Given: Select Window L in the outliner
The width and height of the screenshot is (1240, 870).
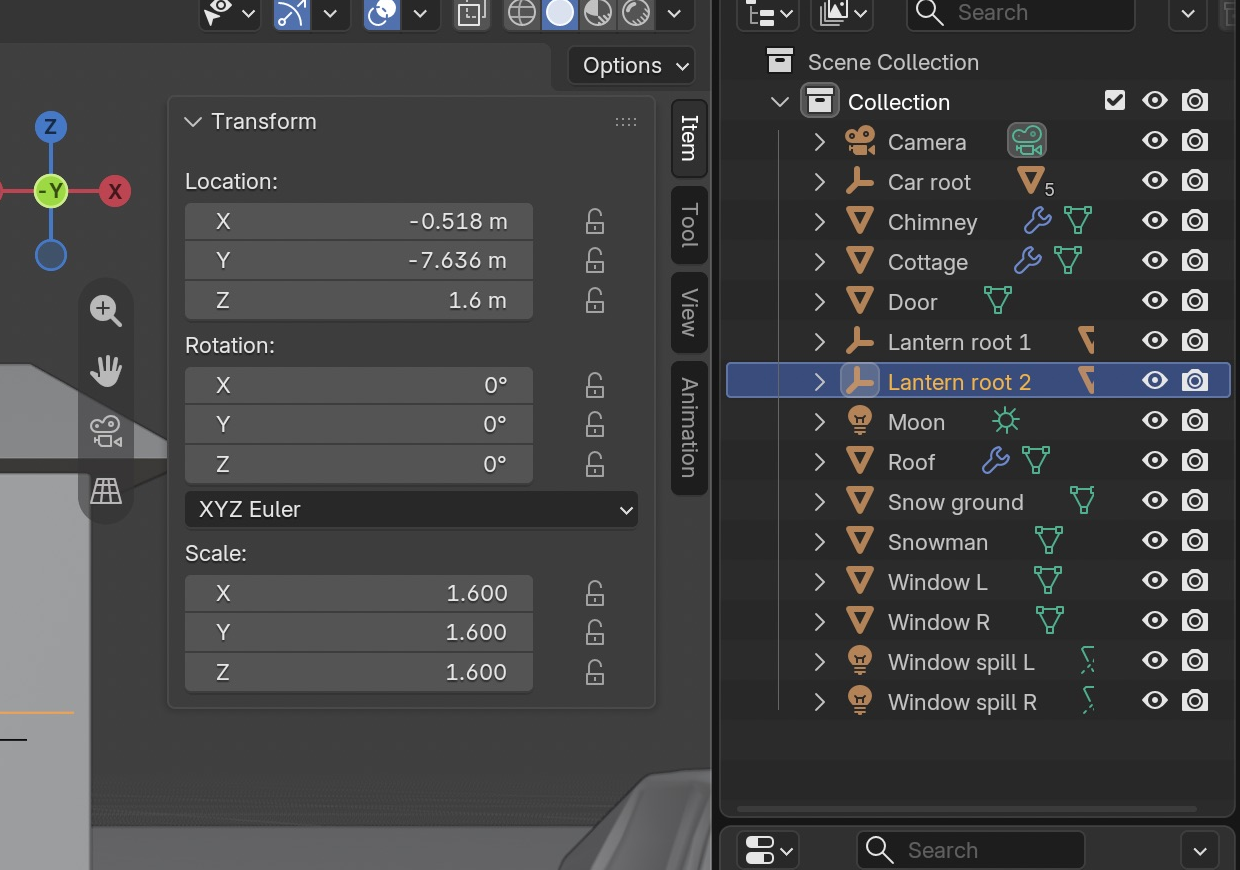Looking at the screenshot, I should [937, 582].
